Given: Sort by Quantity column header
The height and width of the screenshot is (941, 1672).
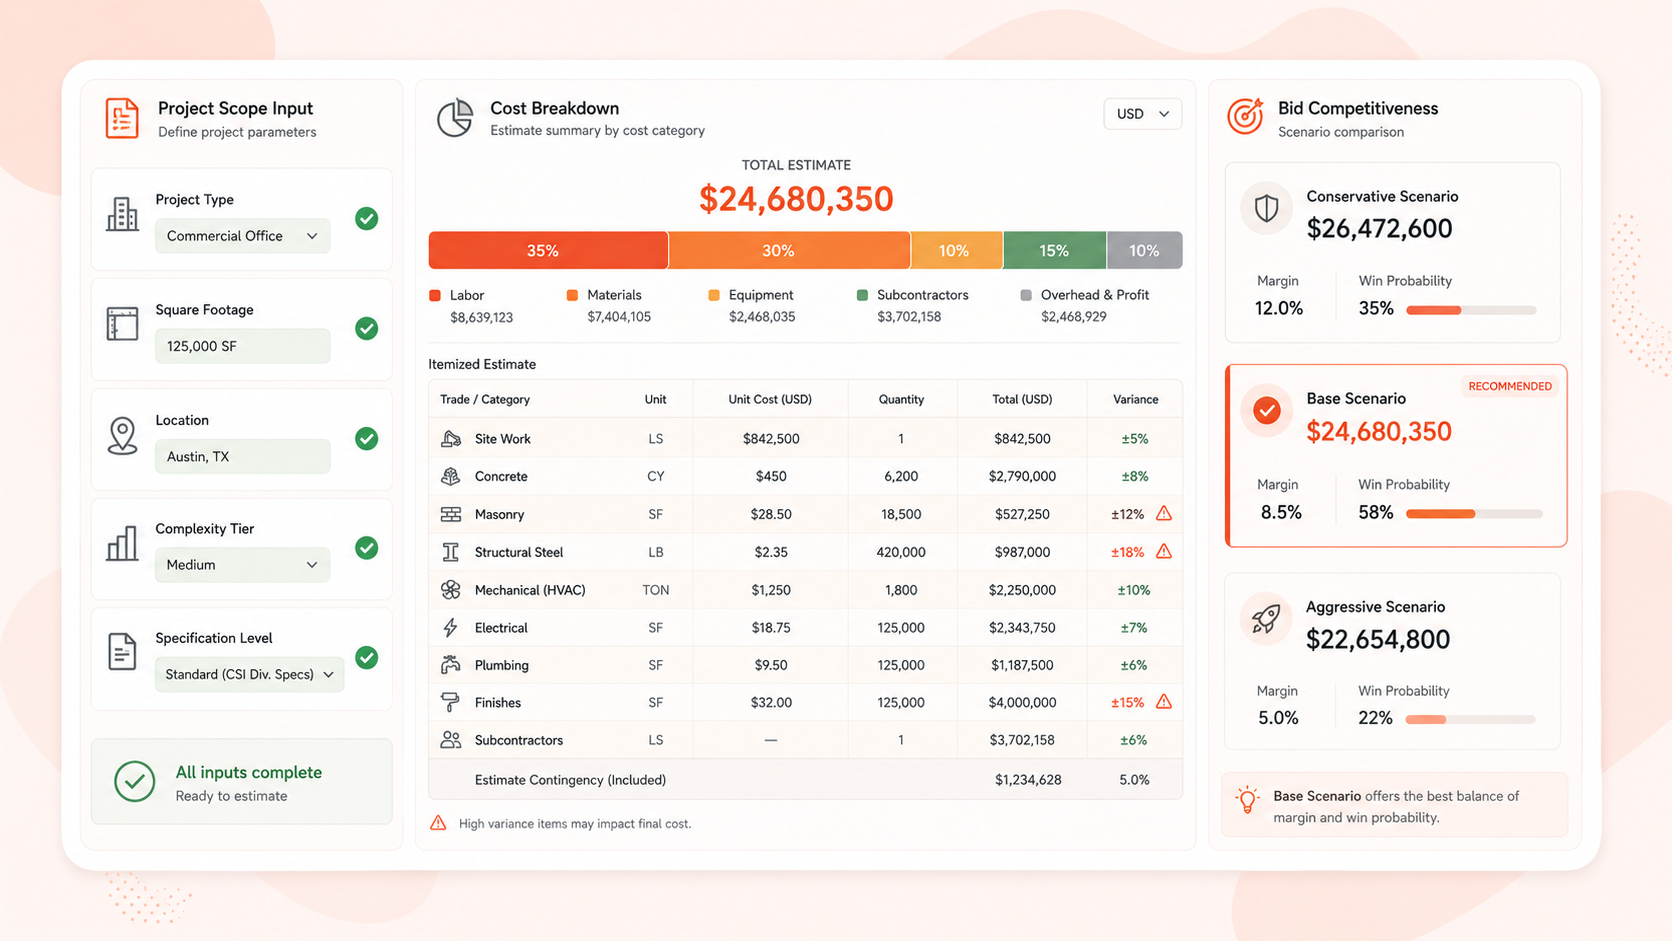Looking at the screenshot, I should (x=901, y=399).
